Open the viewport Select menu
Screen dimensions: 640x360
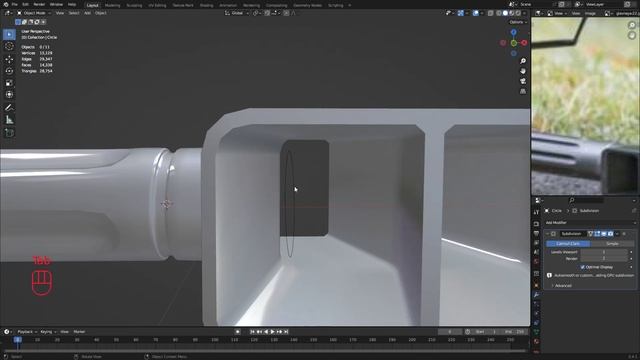click(74, 13)
